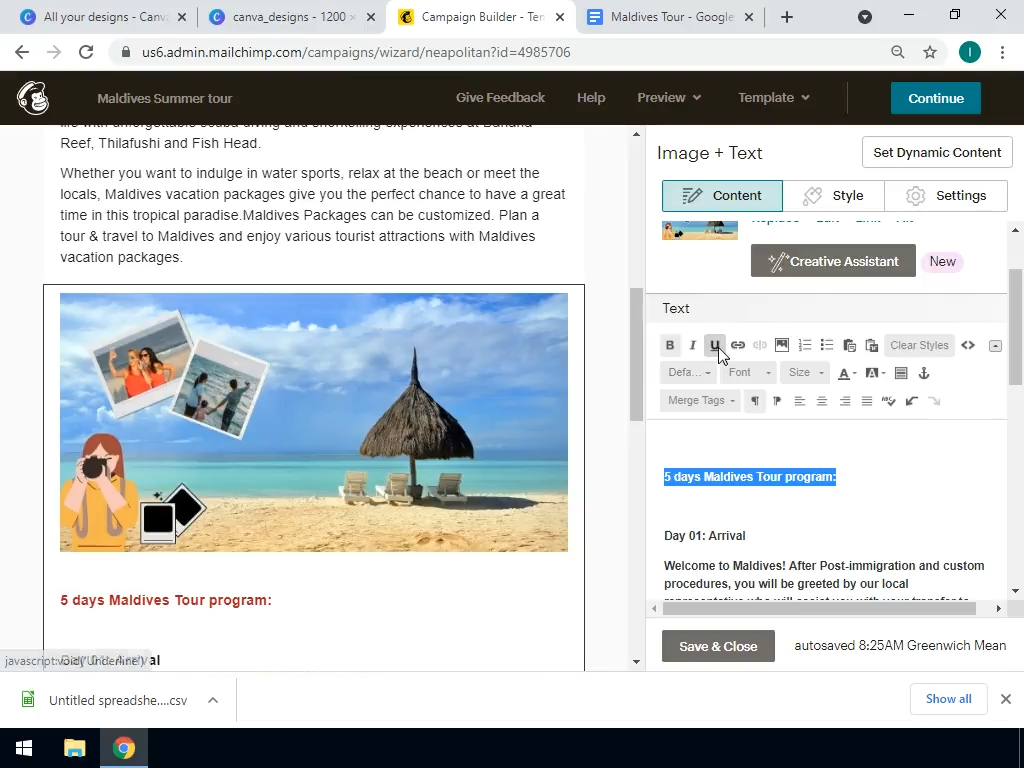Align text right

pyautogui.click(x=844, y=401)
